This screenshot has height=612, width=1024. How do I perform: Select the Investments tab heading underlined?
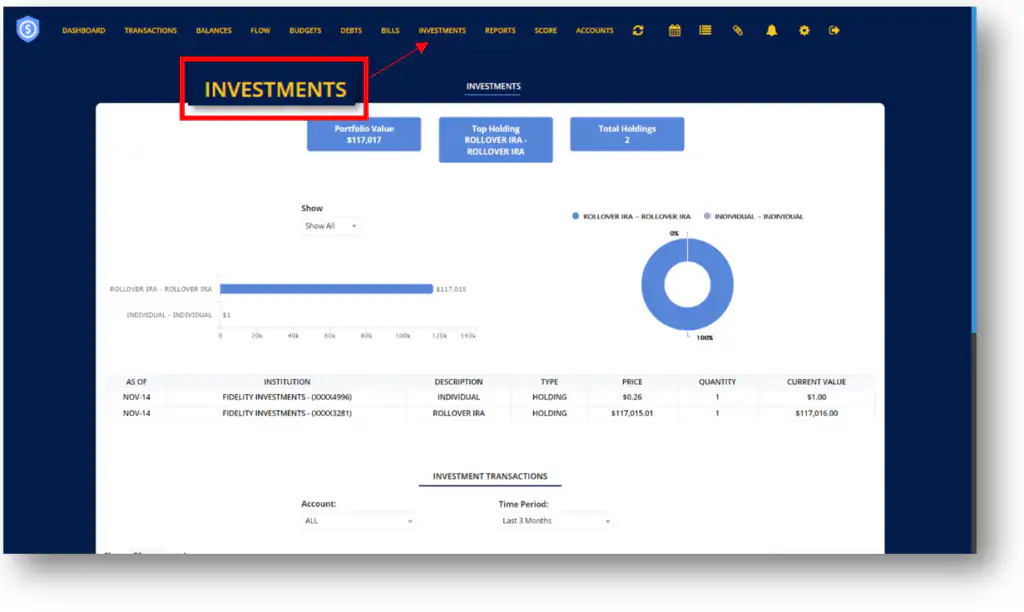coord(493,87)
